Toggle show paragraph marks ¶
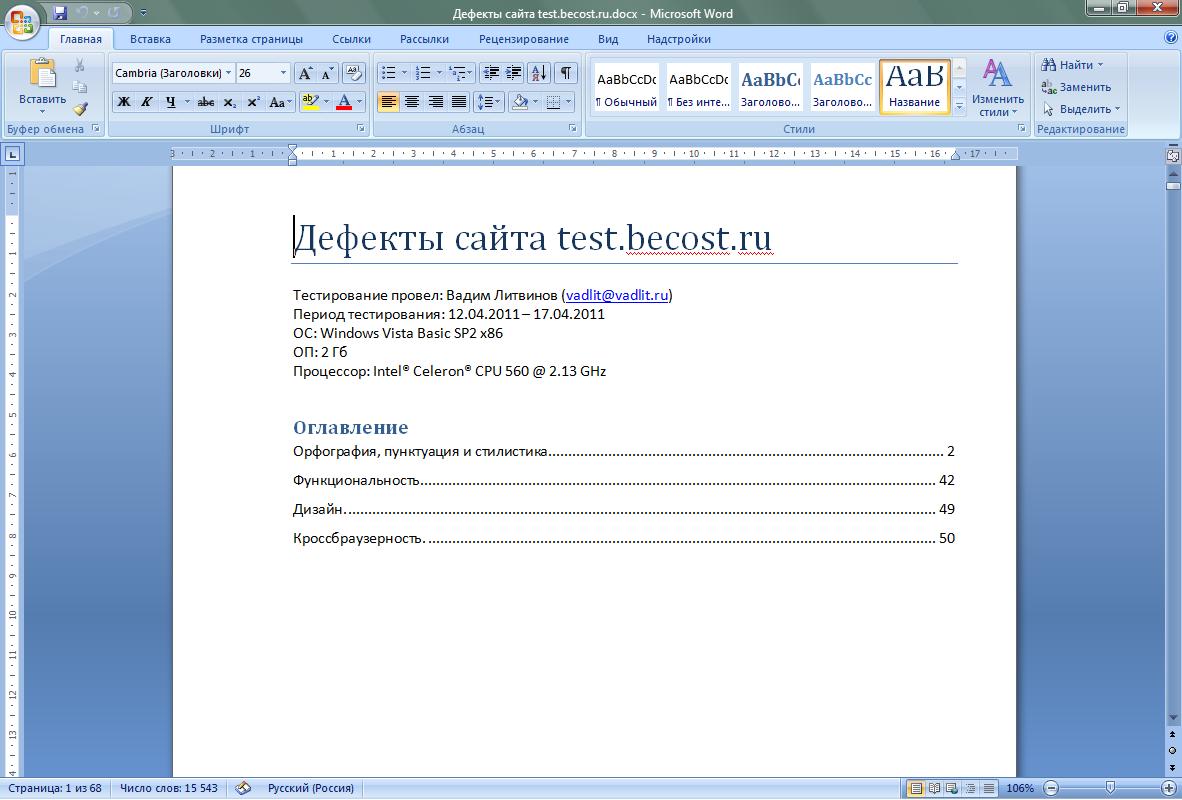This screenshot has width=1182, height=800. 565,73
